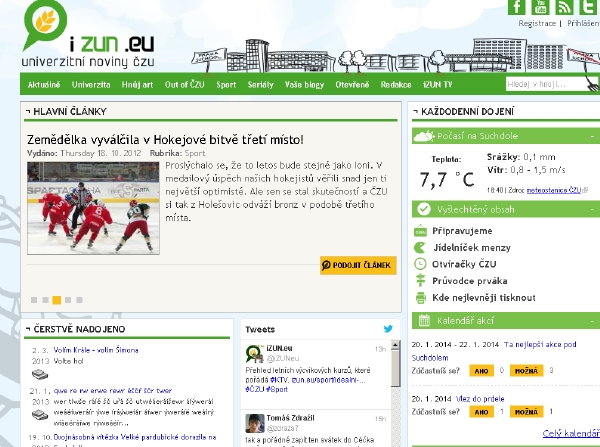Screen dimensions: 600x447
Task: Open the Dvojnásobná vítězka Velké pardubické link
Action: click(135, 437)
